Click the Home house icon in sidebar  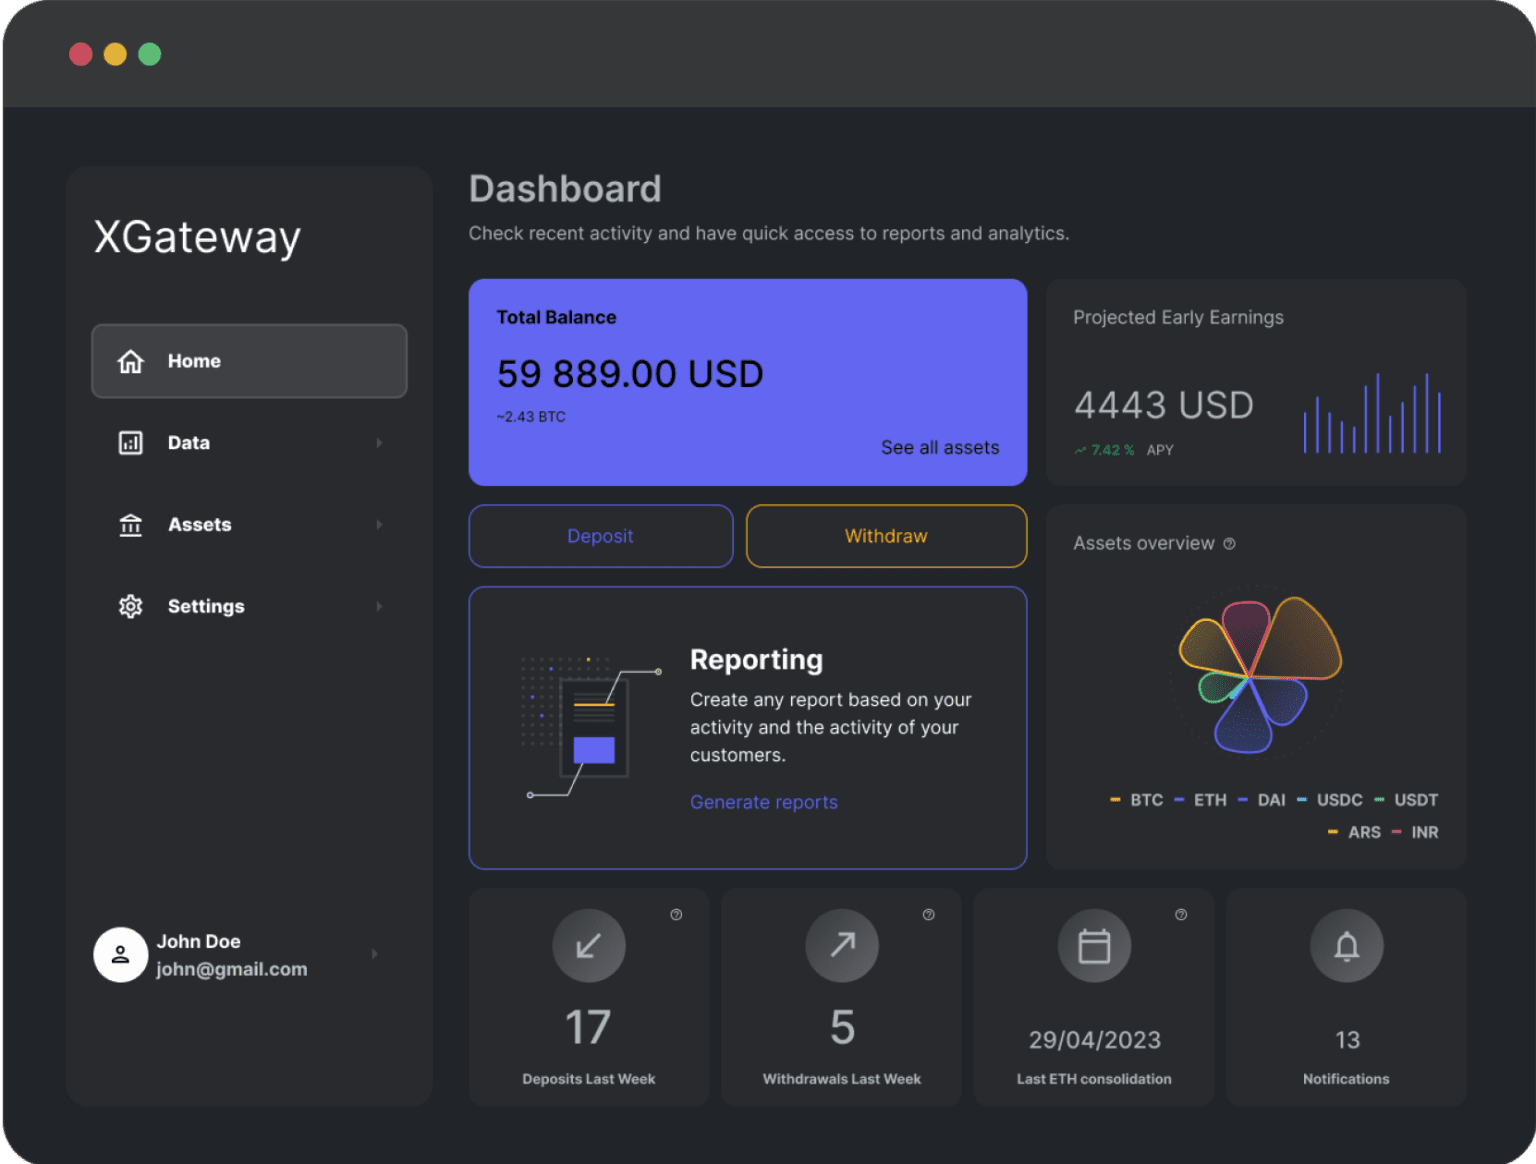point(131,361)
